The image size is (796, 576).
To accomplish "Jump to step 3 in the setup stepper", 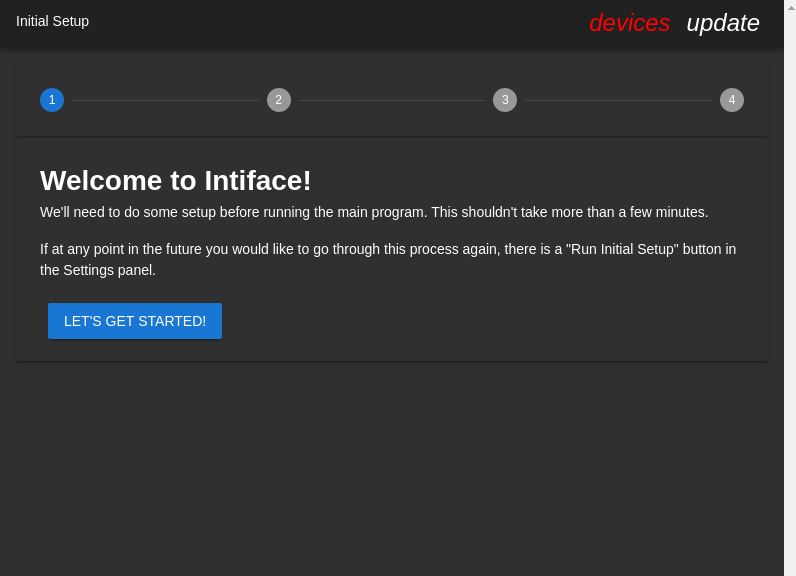I will [x=505, y=100].
